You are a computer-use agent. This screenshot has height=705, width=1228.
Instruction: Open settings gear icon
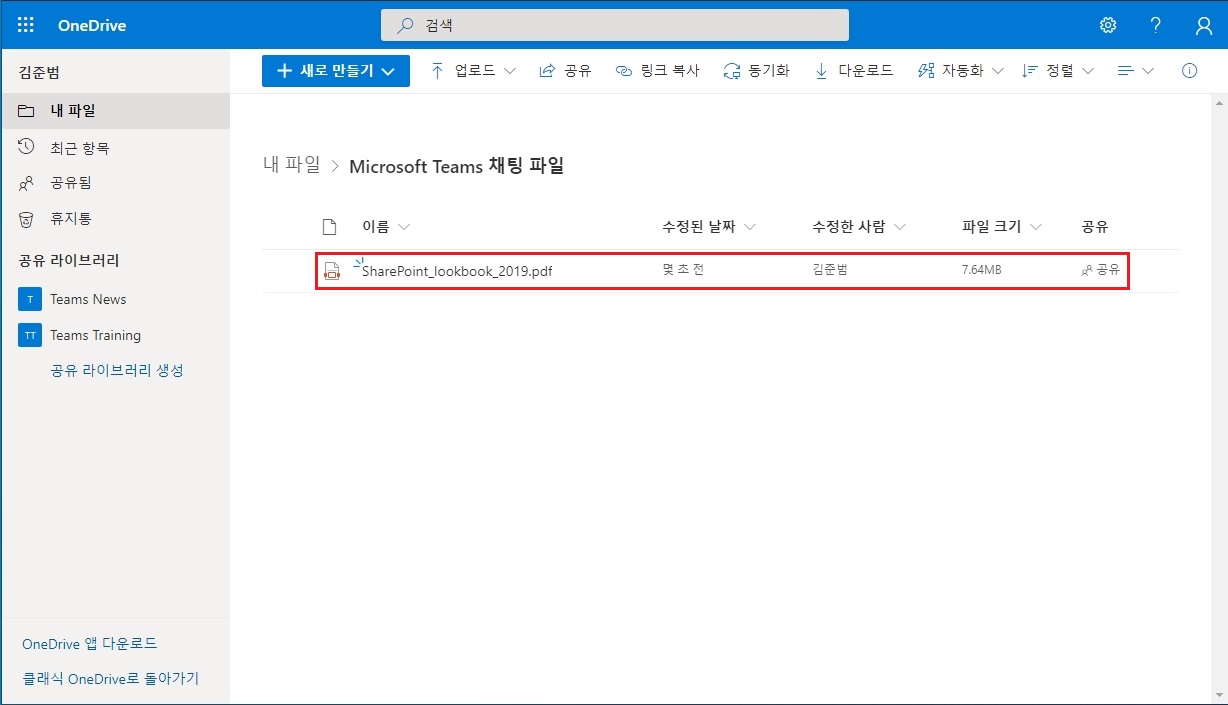click(1108, 25)
